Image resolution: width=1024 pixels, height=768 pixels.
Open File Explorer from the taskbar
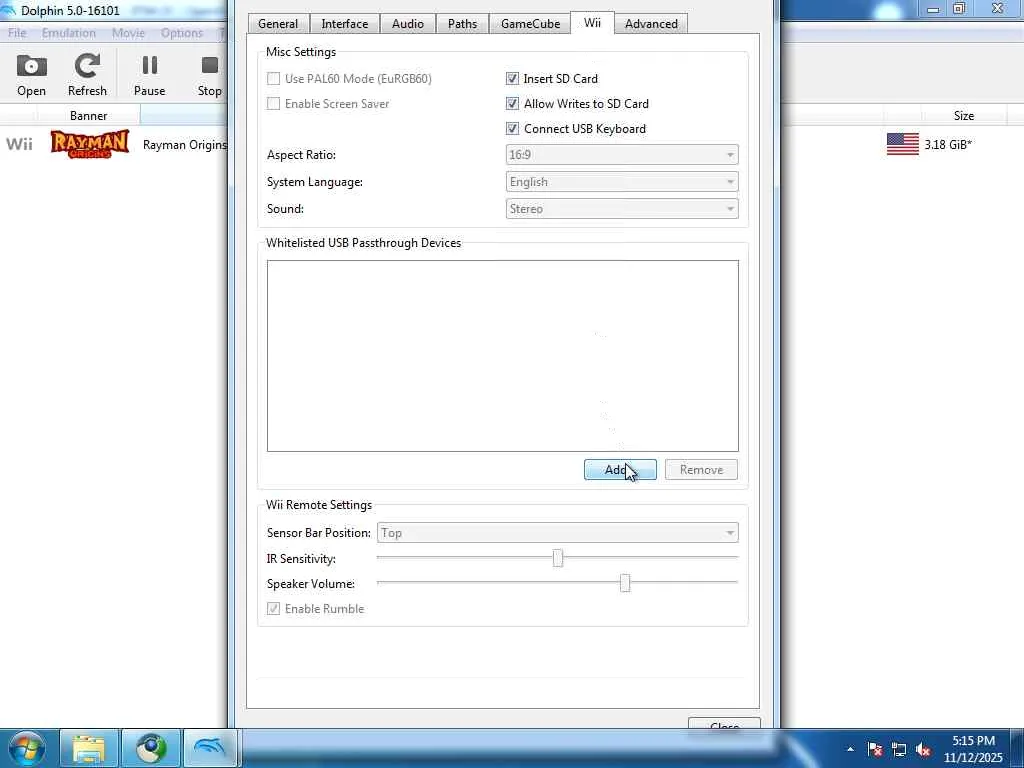click(89, 748)
